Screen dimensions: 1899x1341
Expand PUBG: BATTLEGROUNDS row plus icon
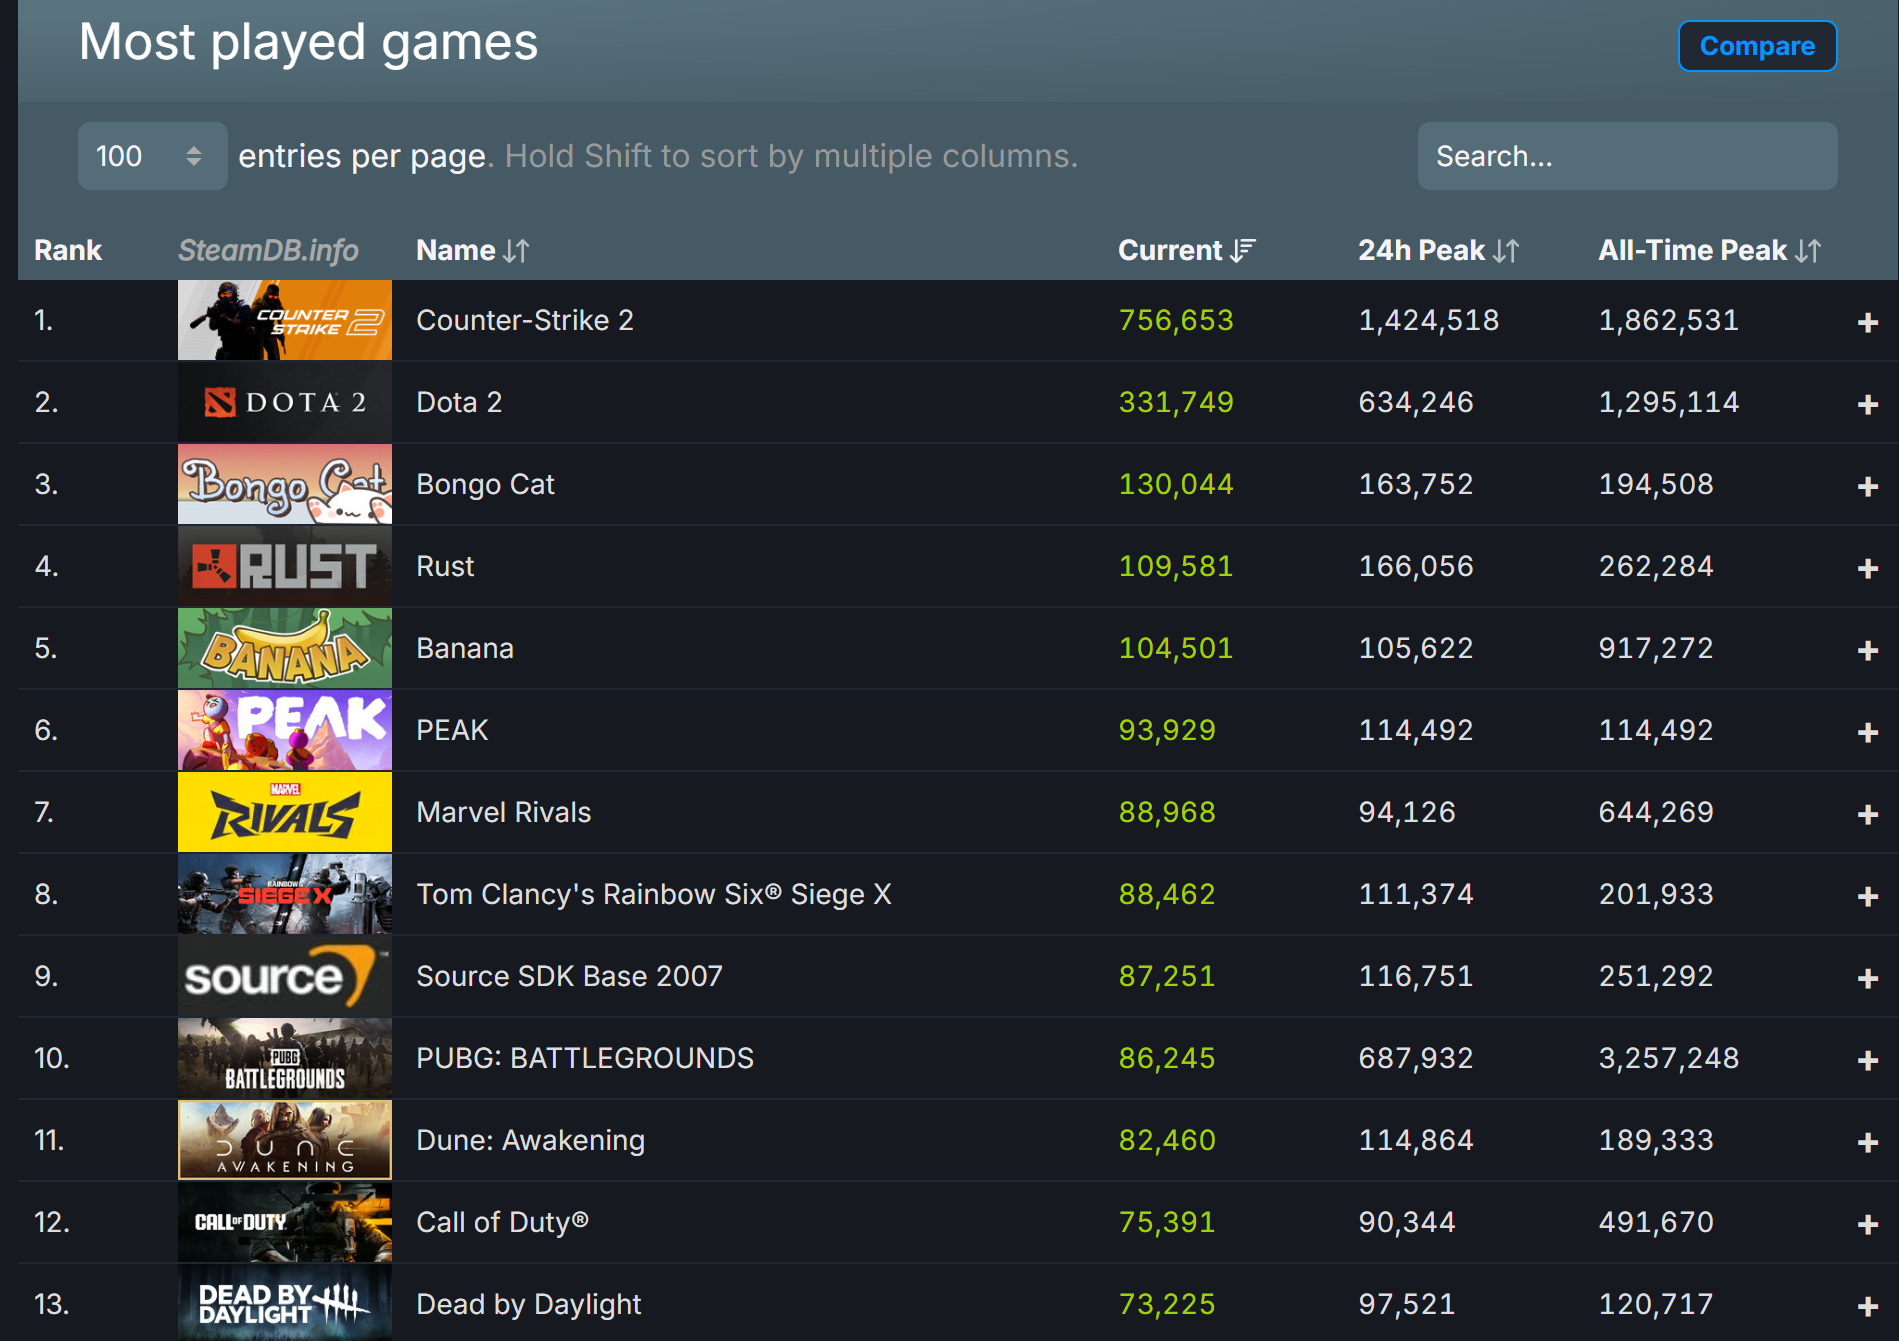click(x=1867, y=1060)
